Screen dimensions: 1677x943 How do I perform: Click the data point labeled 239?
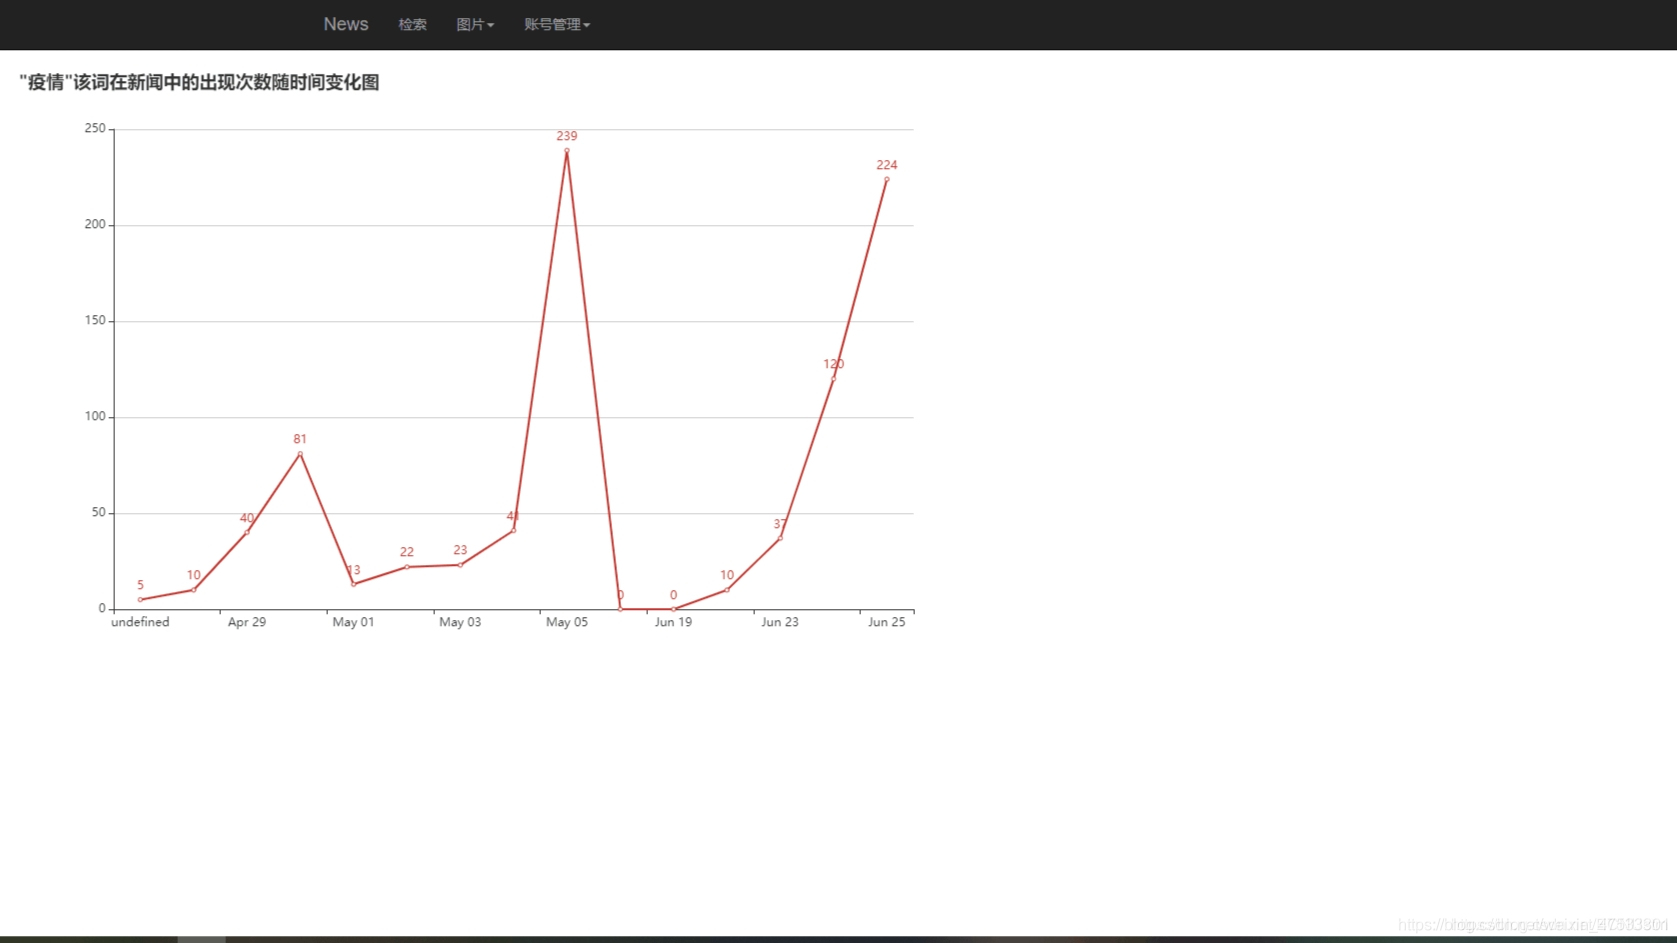[x=567, y=151]
